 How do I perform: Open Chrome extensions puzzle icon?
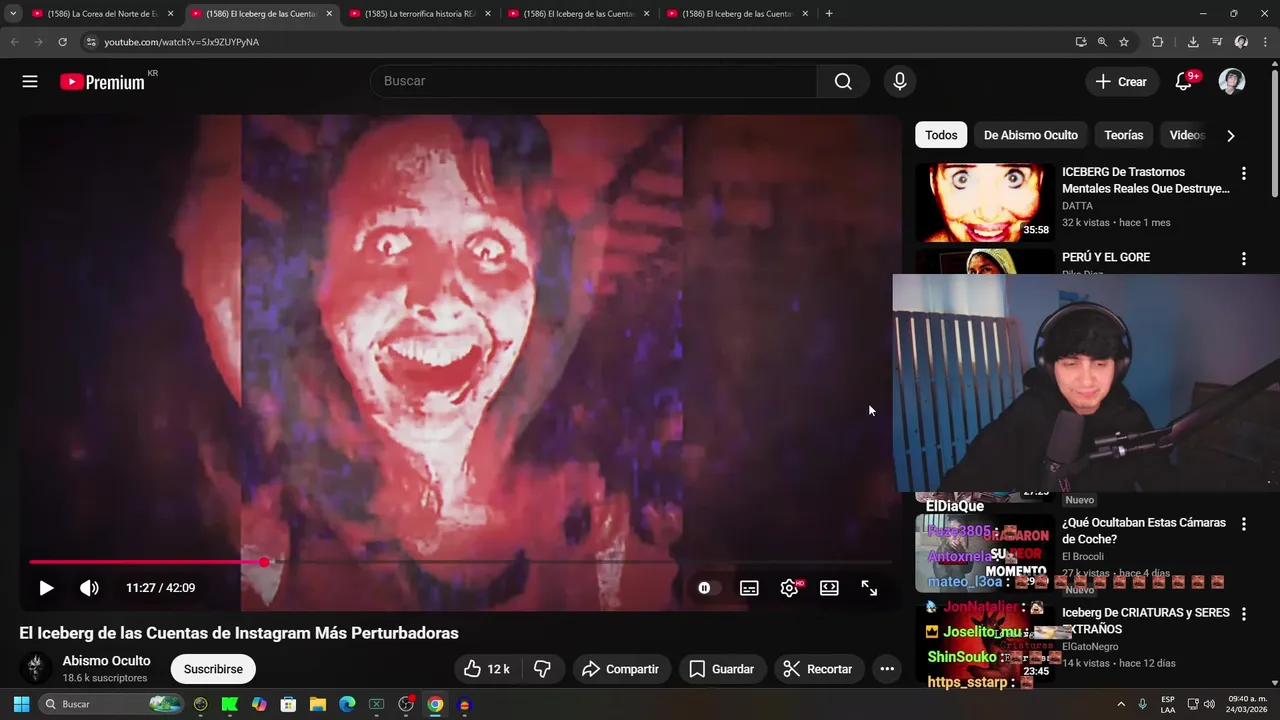[1158, 42]
